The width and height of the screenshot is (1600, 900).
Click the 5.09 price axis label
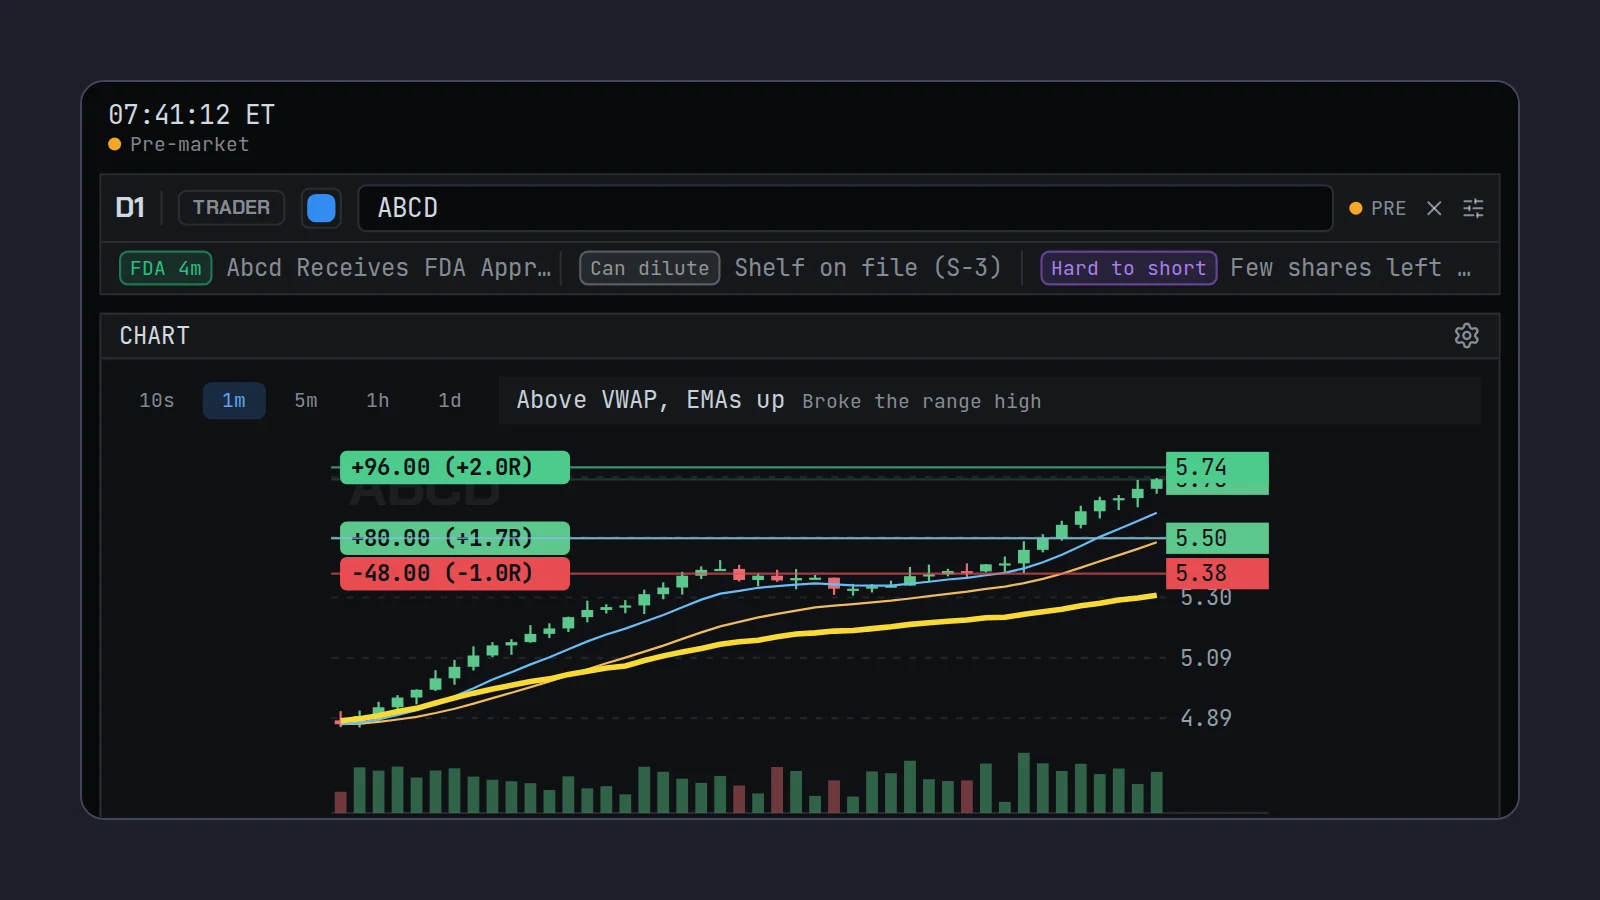coord(1206,658)
